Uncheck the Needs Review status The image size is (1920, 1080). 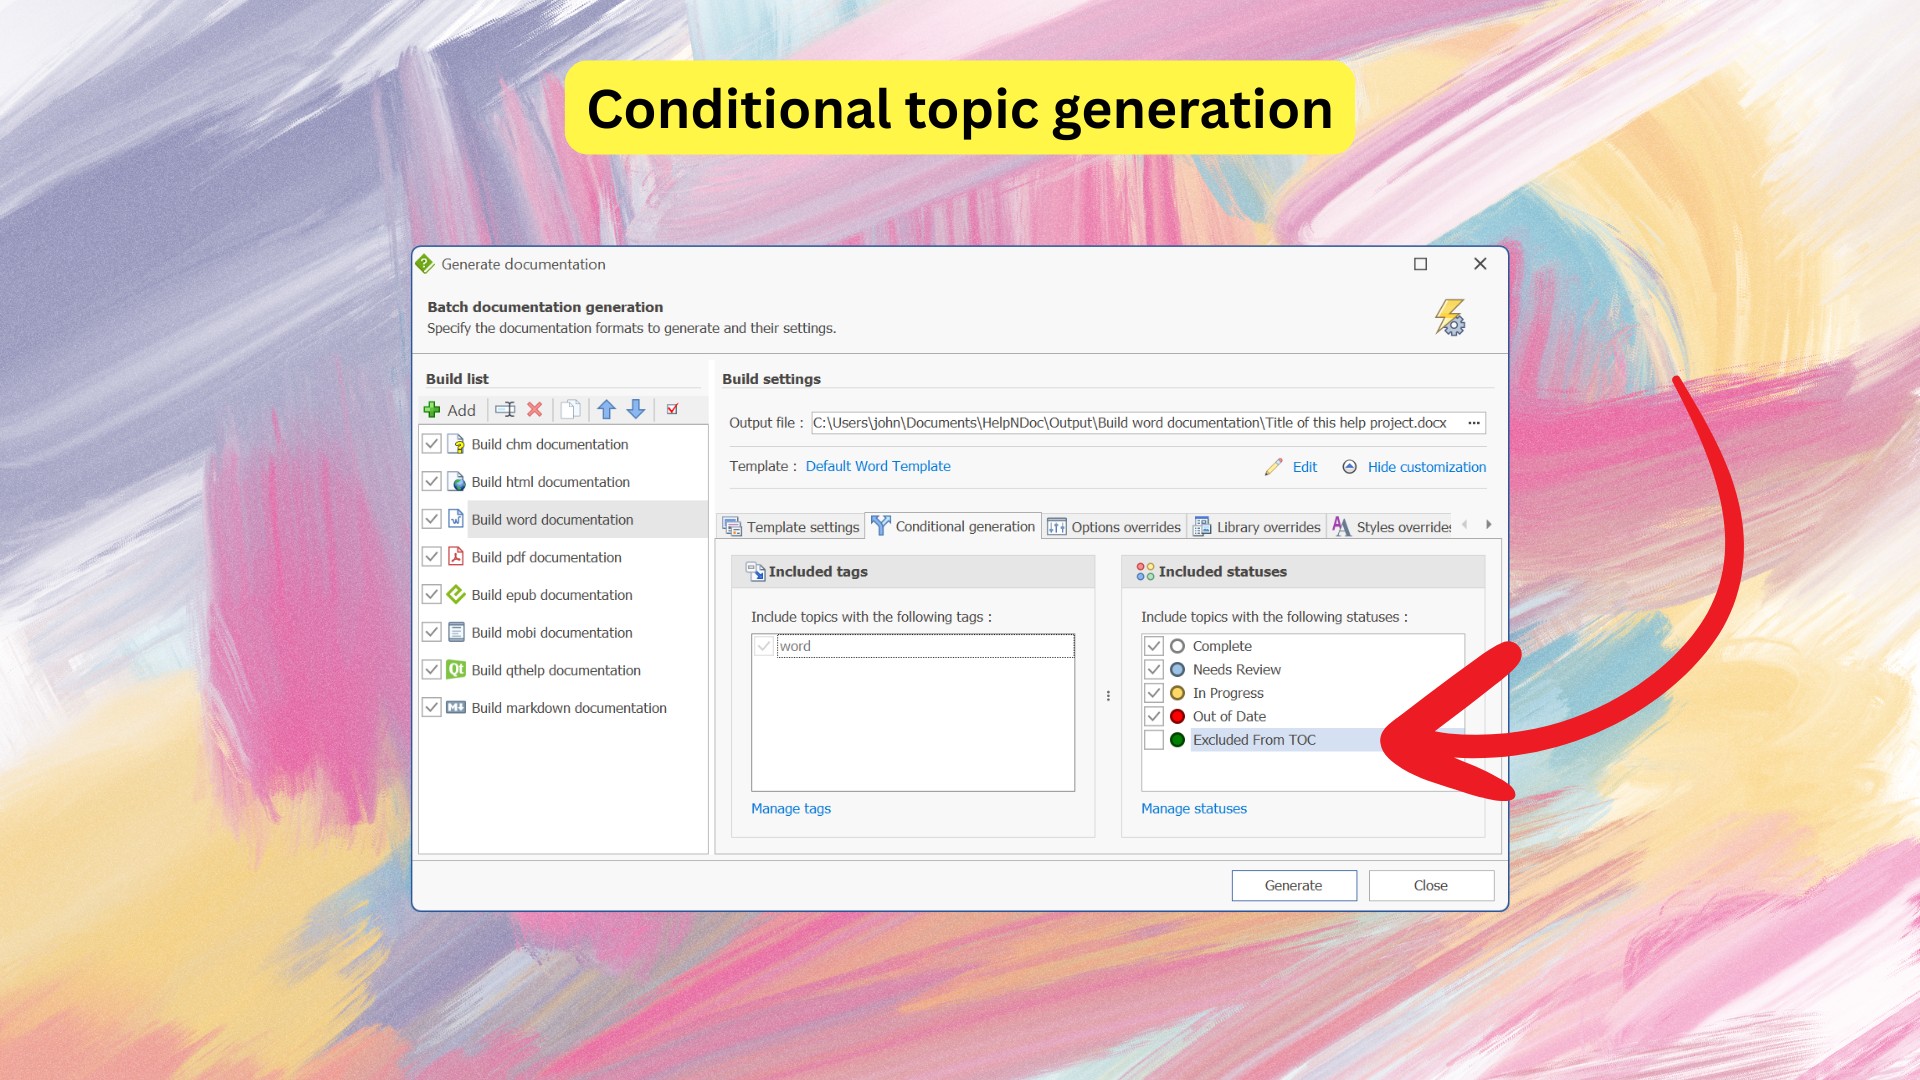(x=1154, y=670)
